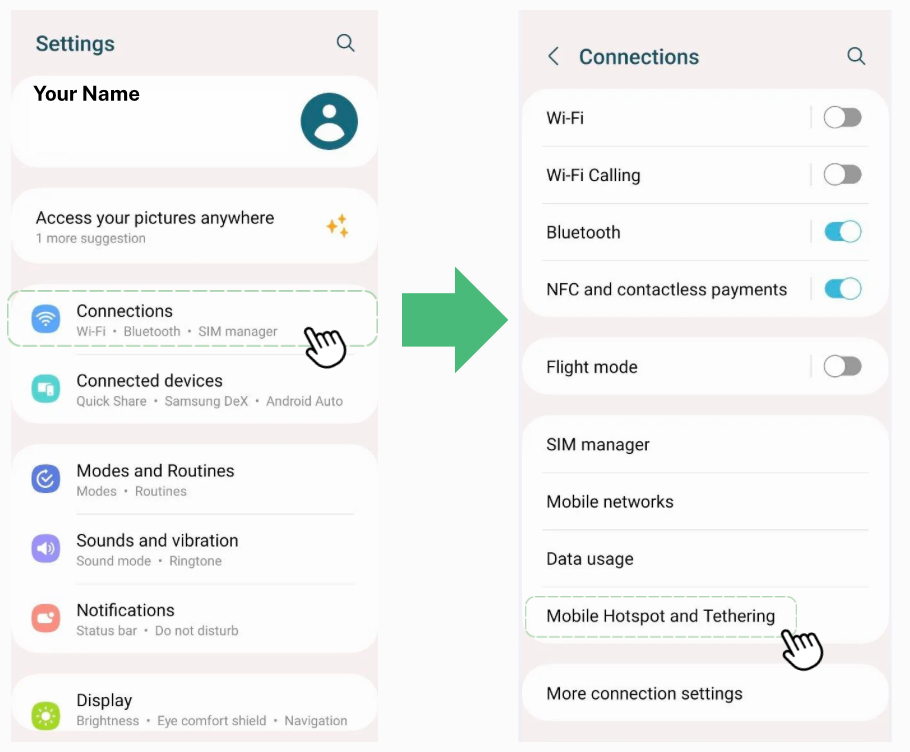Open SIM manager settings
The width and height of the screenshot is (910, 752).
[x=598, y=444]
